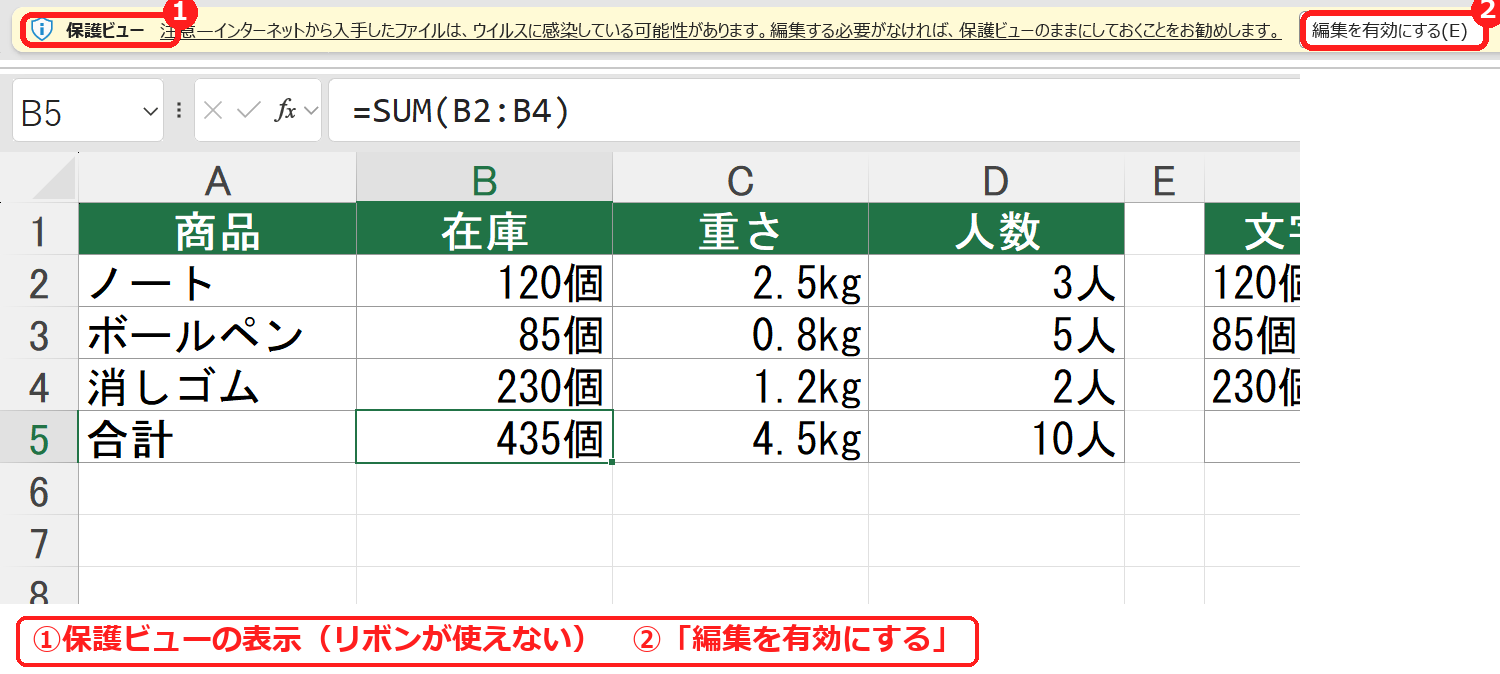Select row 5 header
This screenshot has height=674, width=1500.
click(39, 437)
